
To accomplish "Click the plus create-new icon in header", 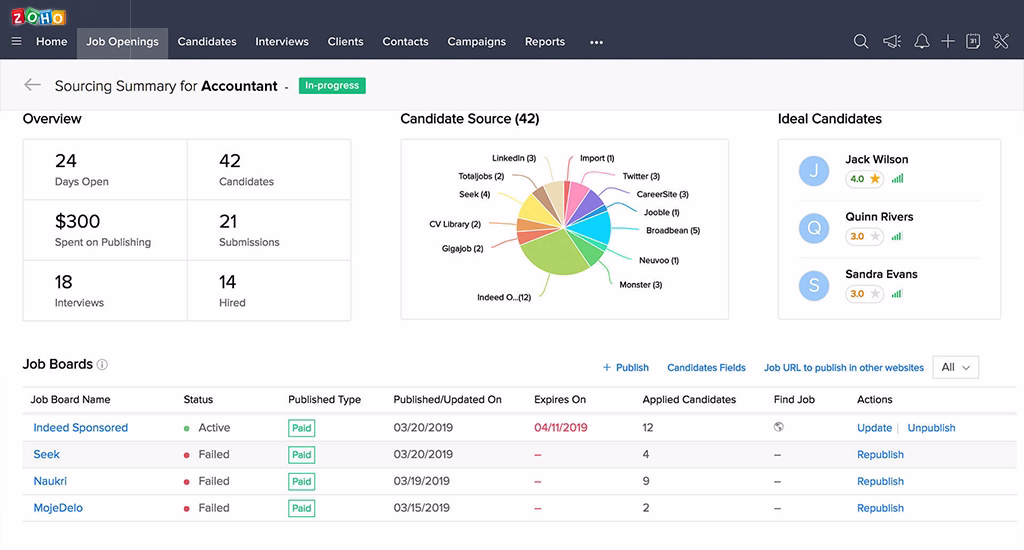I will pos(948,42).
